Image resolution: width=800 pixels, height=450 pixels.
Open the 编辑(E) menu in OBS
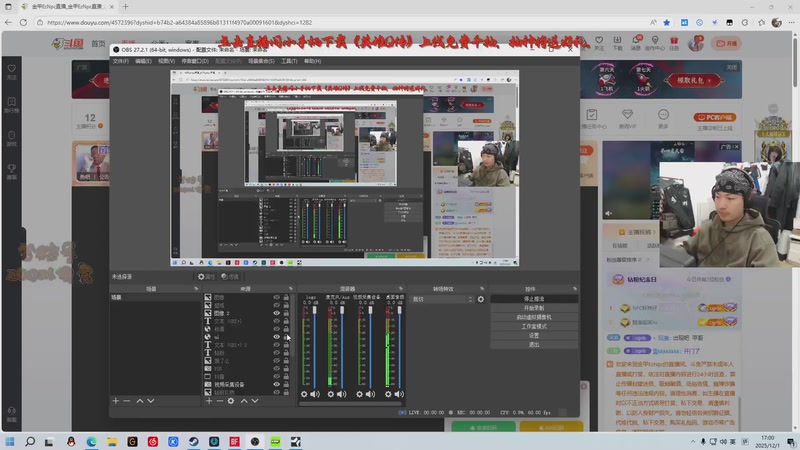tap(143, 61)
